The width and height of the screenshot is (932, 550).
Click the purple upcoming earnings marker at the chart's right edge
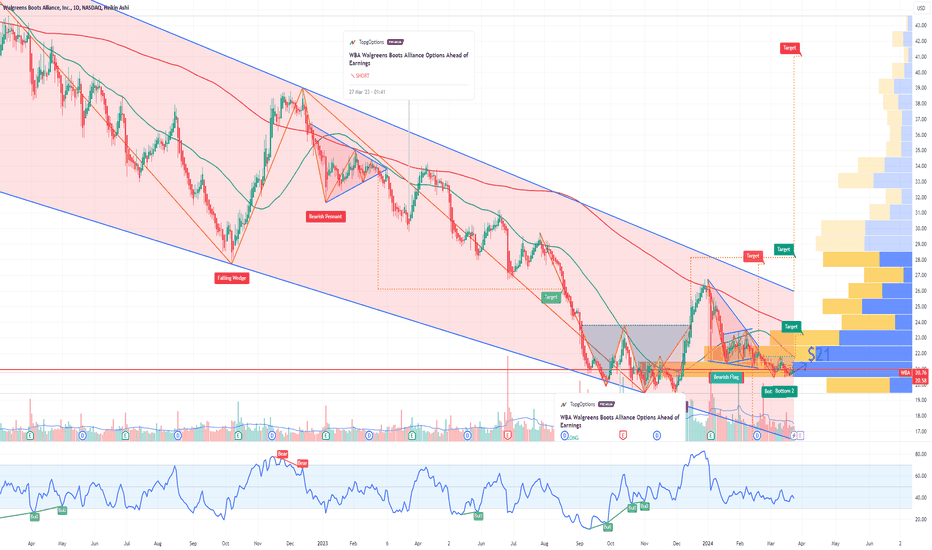(x=801, y=436)
